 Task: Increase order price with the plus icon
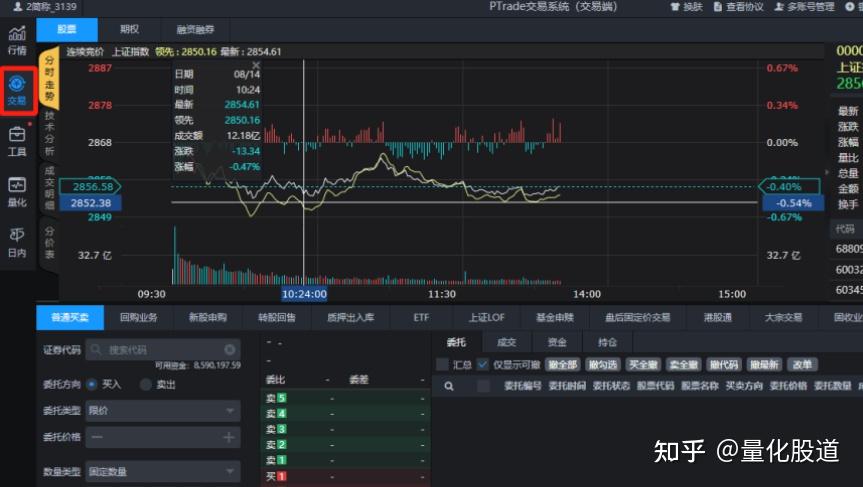tap(229, 437)
